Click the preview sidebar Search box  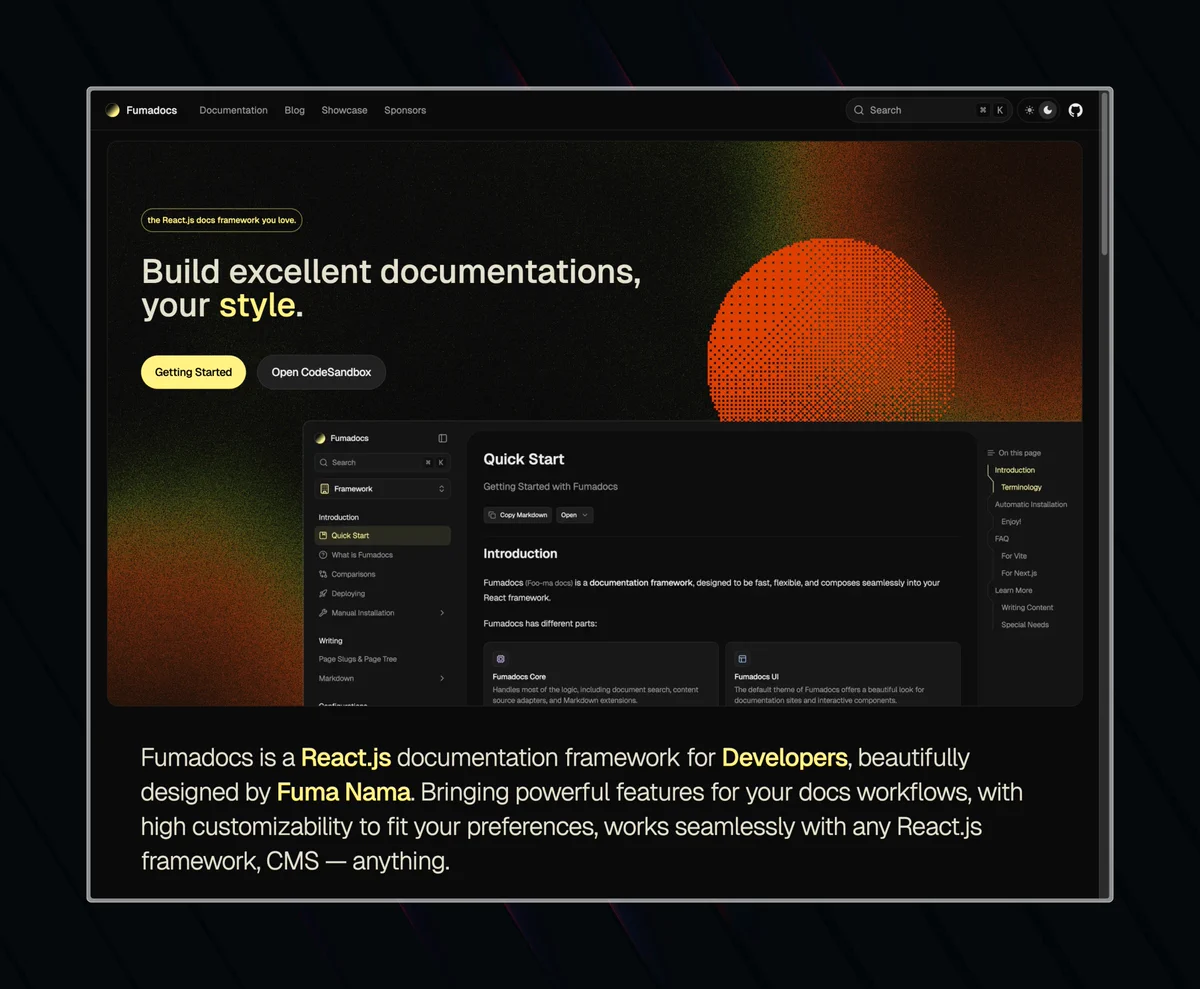tap(382, 462)
